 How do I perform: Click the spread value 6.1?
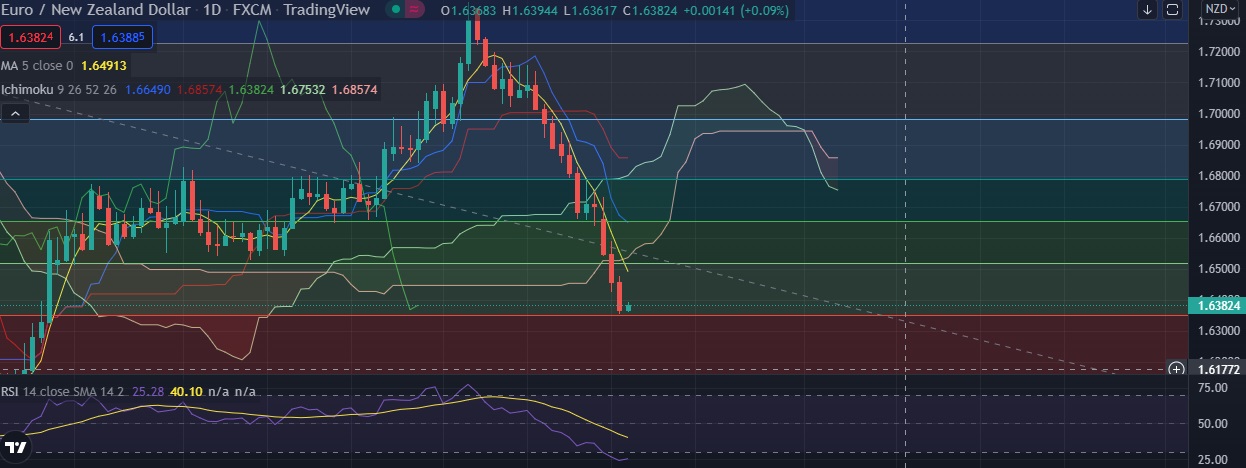pyautogui.click(x=76, y=37)
